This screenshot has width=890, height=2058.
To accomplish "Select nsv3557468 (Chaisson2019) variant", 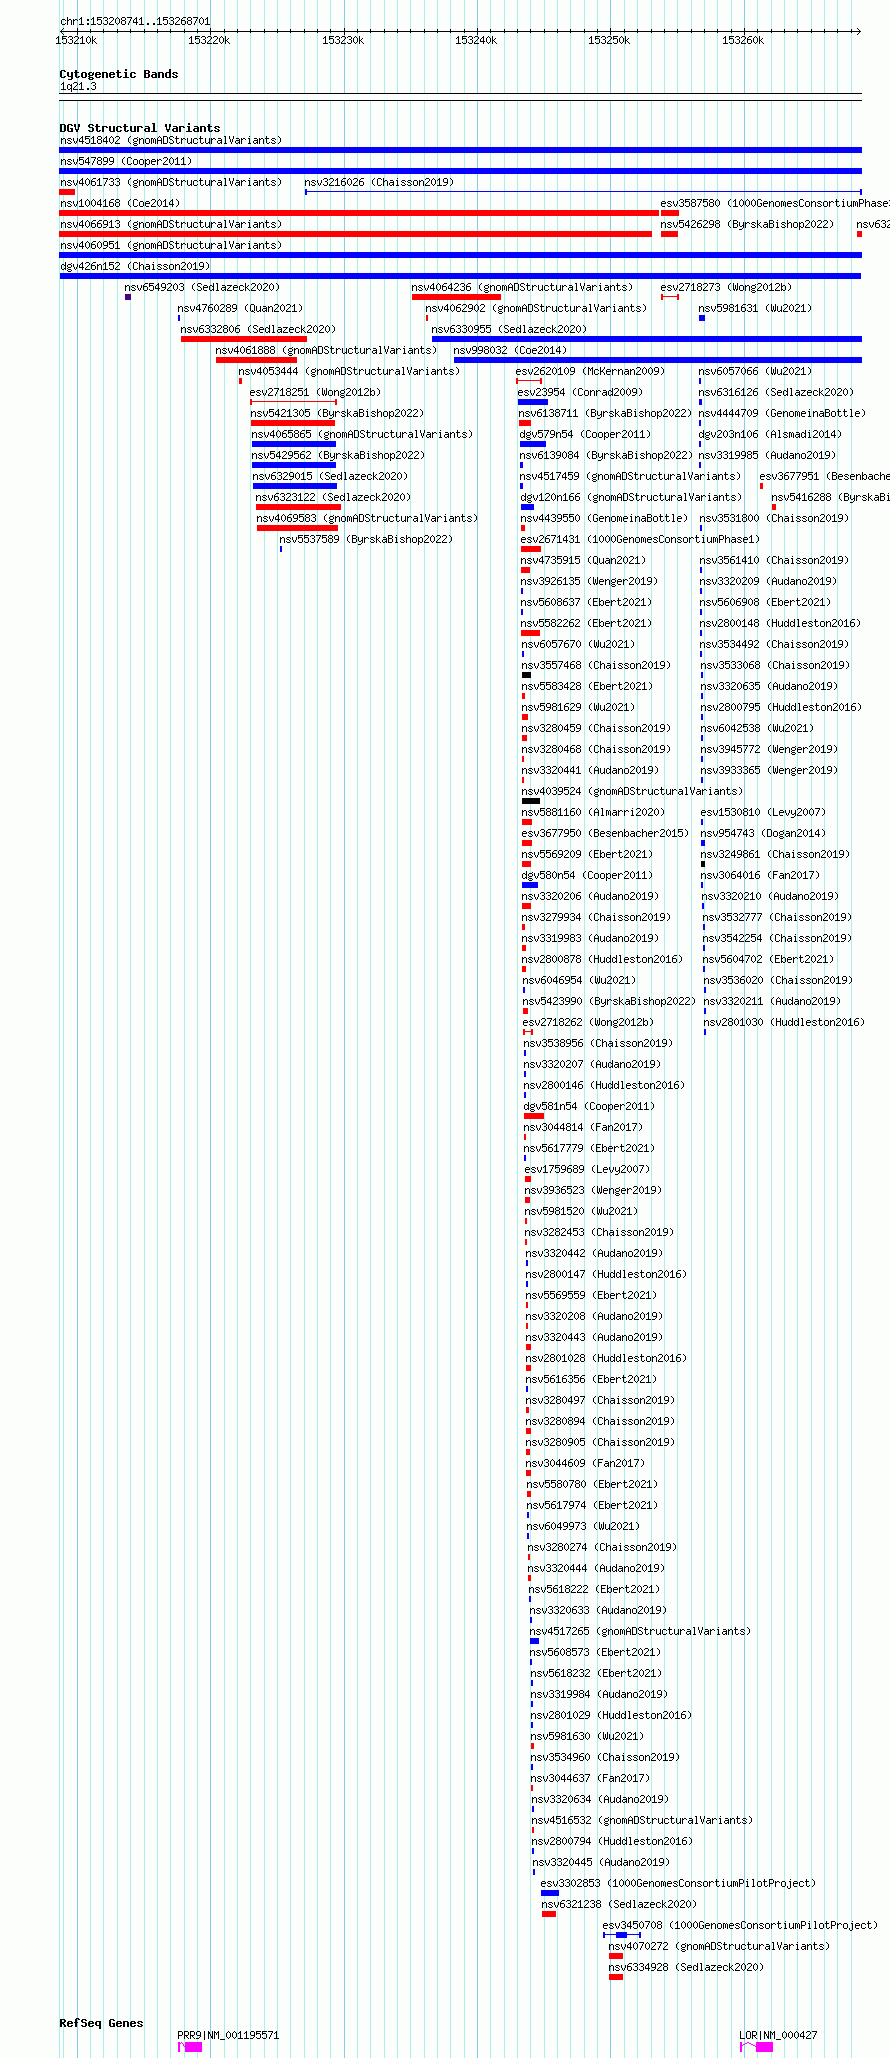I will 596,665.
